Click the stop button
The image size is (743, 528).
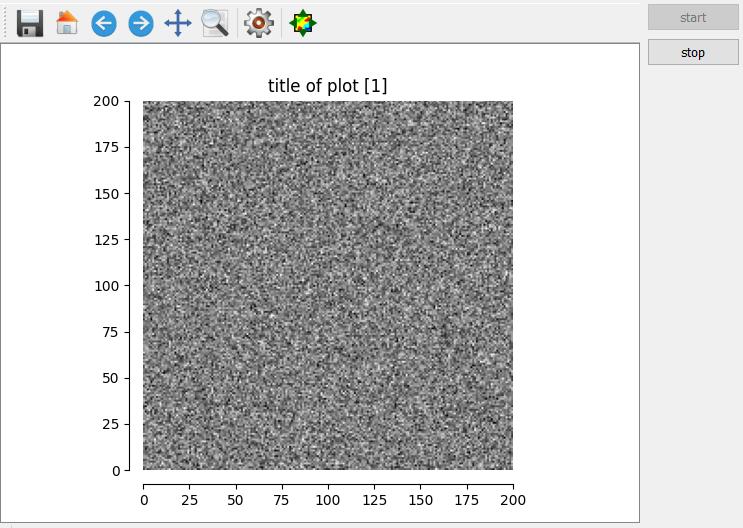(693, 52)
